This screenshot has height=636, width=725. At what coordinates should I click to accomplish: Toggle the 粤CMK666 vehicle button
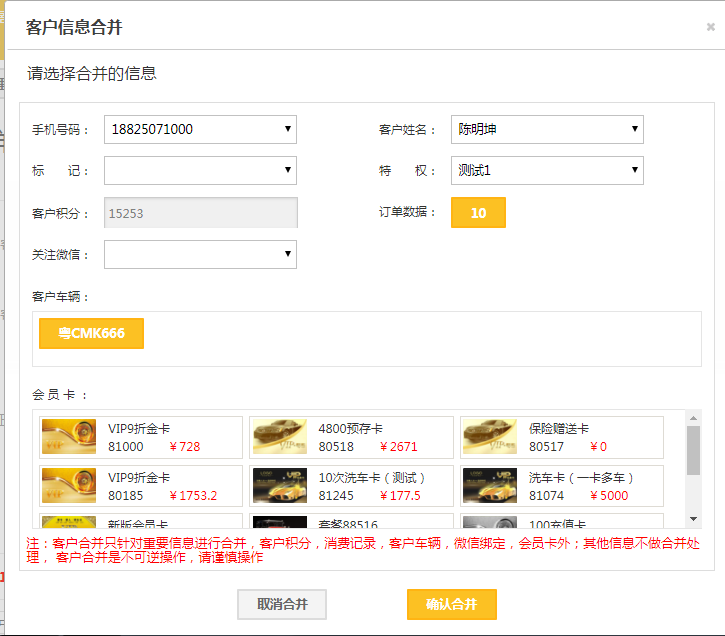(91, 333)
